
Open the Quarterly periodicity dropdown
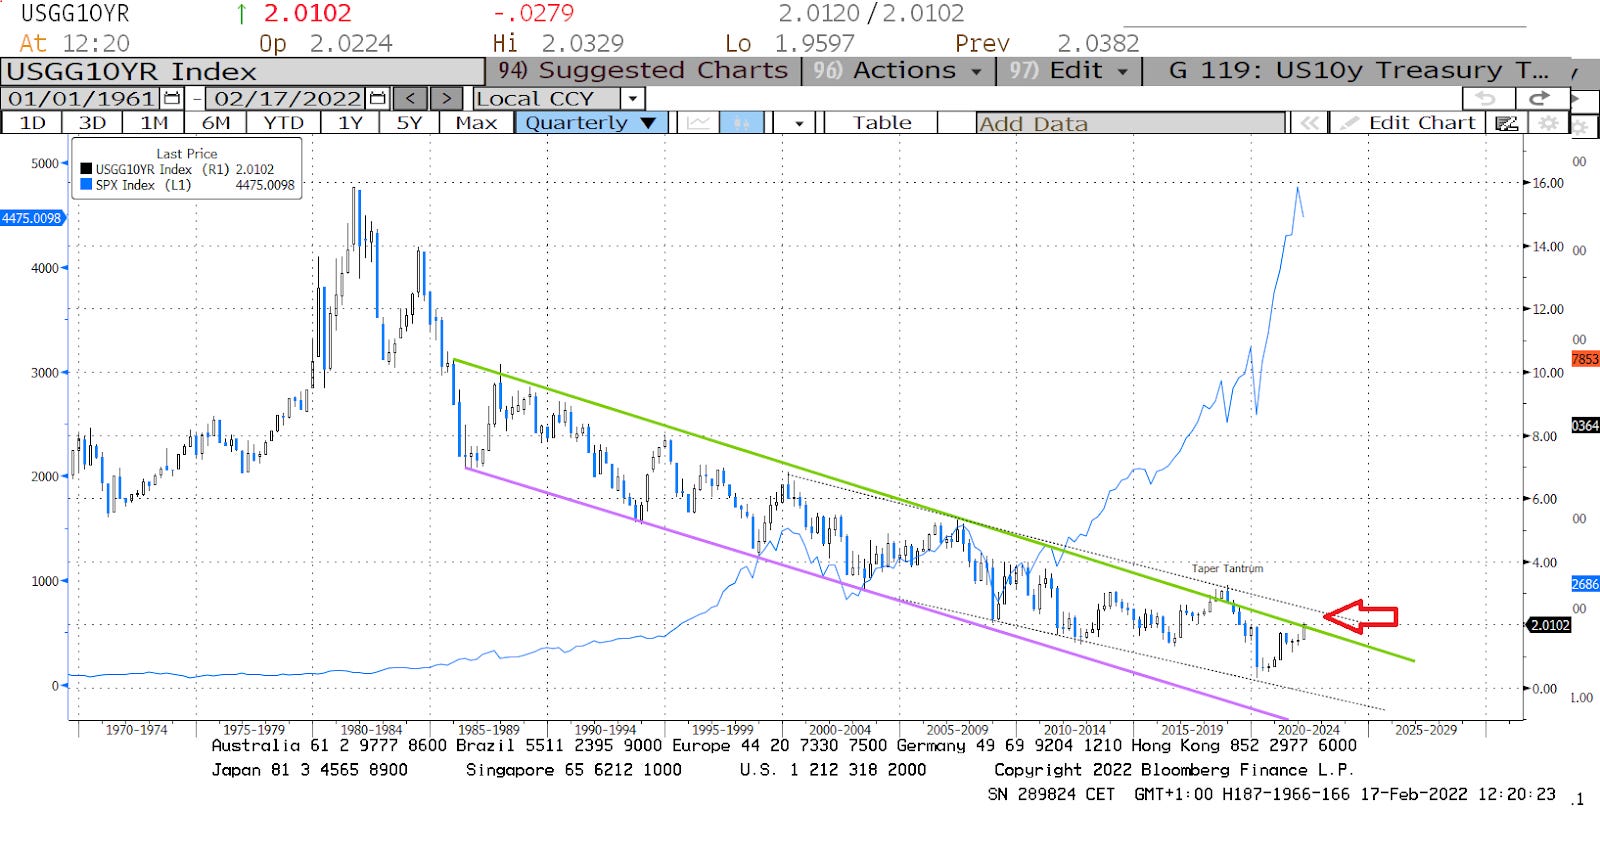[x=591, y=122]
